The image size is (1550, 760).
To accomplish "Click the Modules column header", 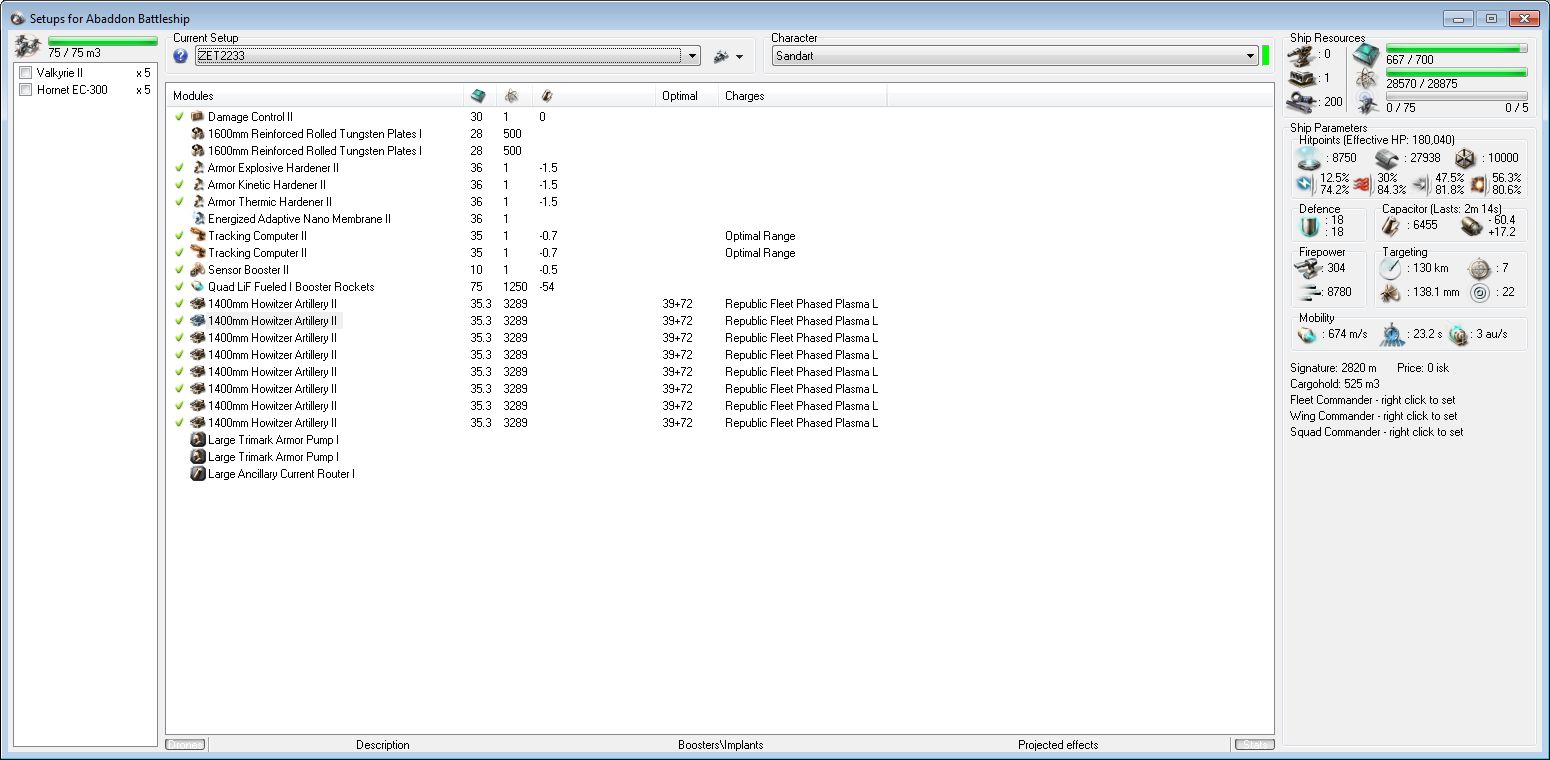I will pyautogui.click(x=193, y=96).
